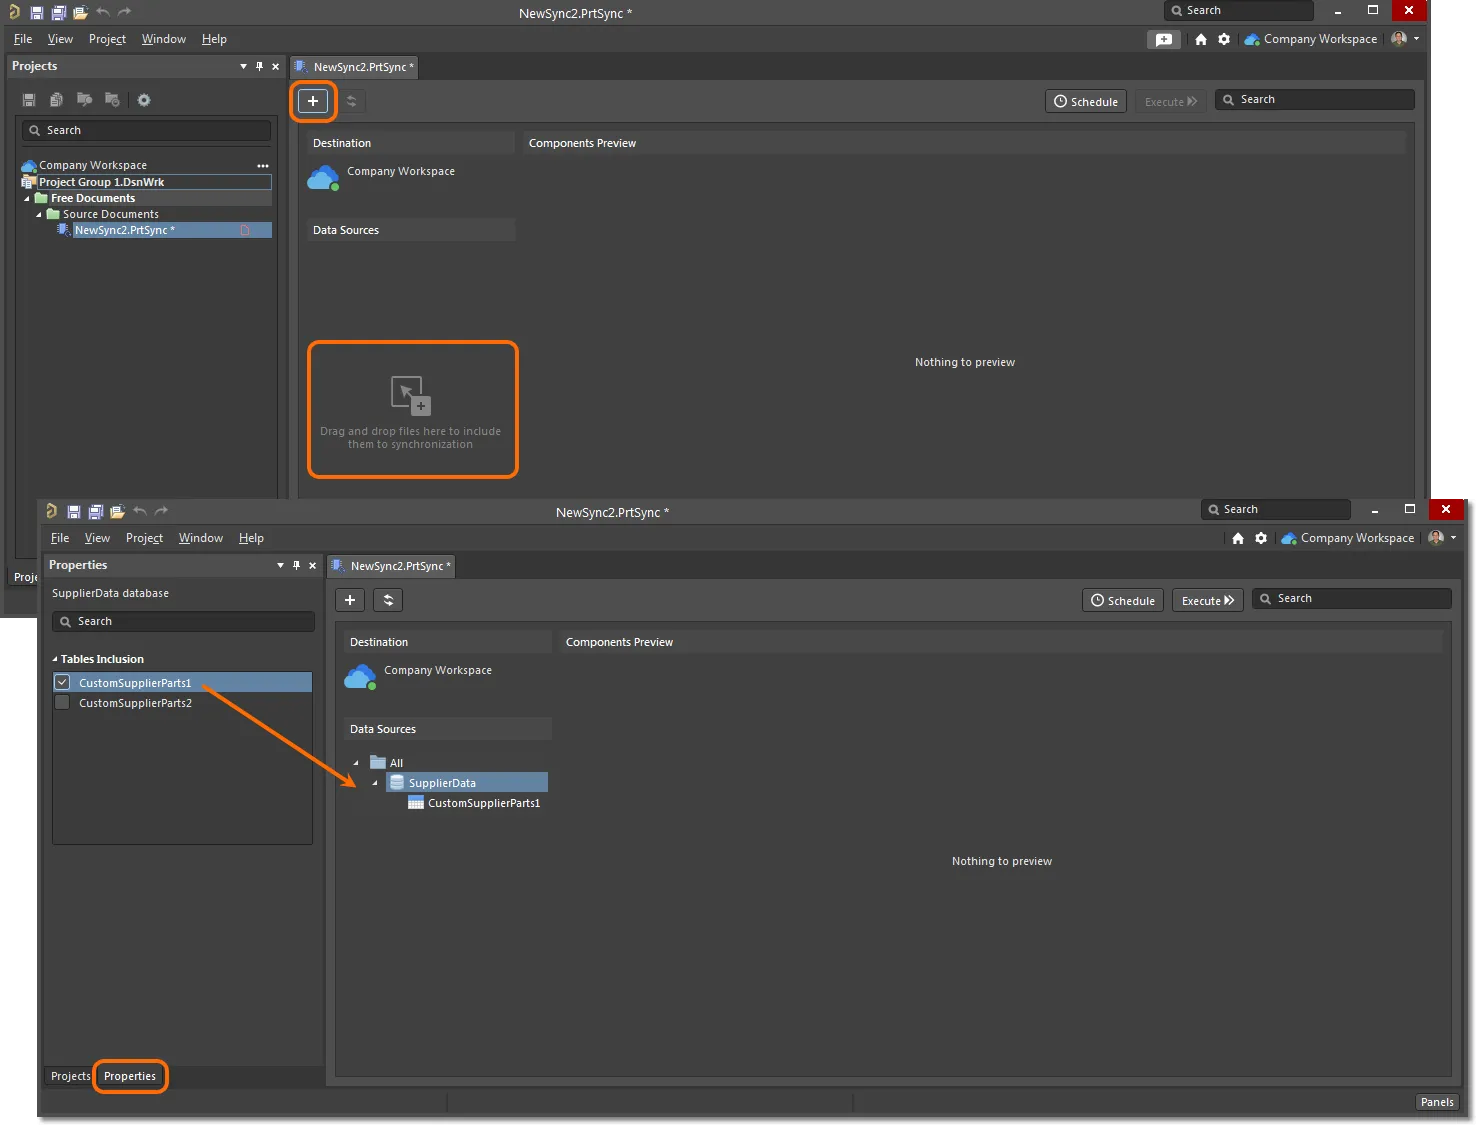The width and height of the screenshot is (1476, 1125).
Task: Click the Schedule button in the back window
Action: pos(1086,101)
